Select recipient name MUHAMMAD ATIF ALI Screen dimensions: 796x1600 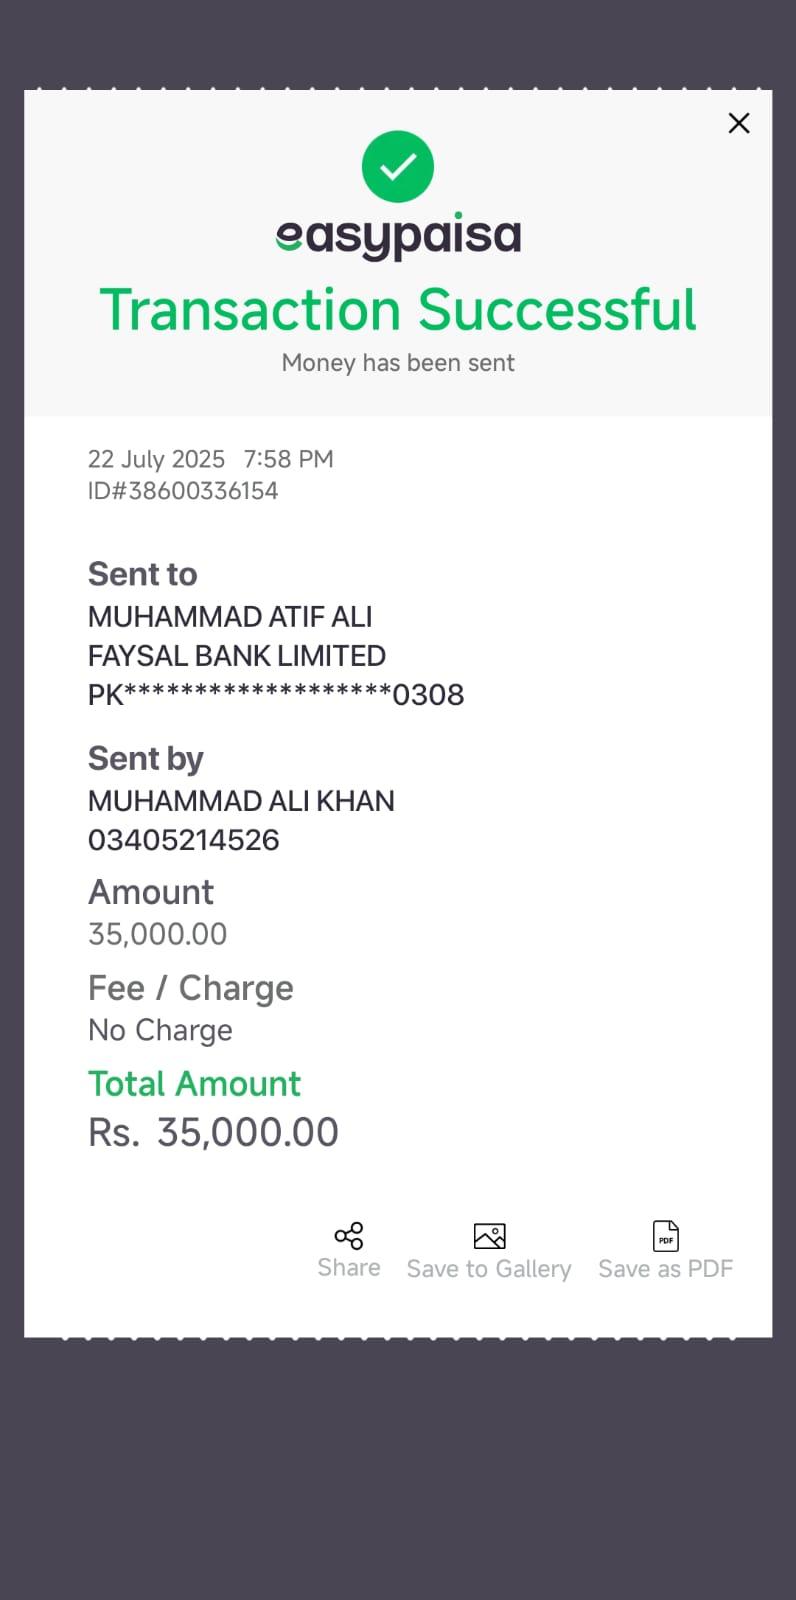[x=230, y=617]
